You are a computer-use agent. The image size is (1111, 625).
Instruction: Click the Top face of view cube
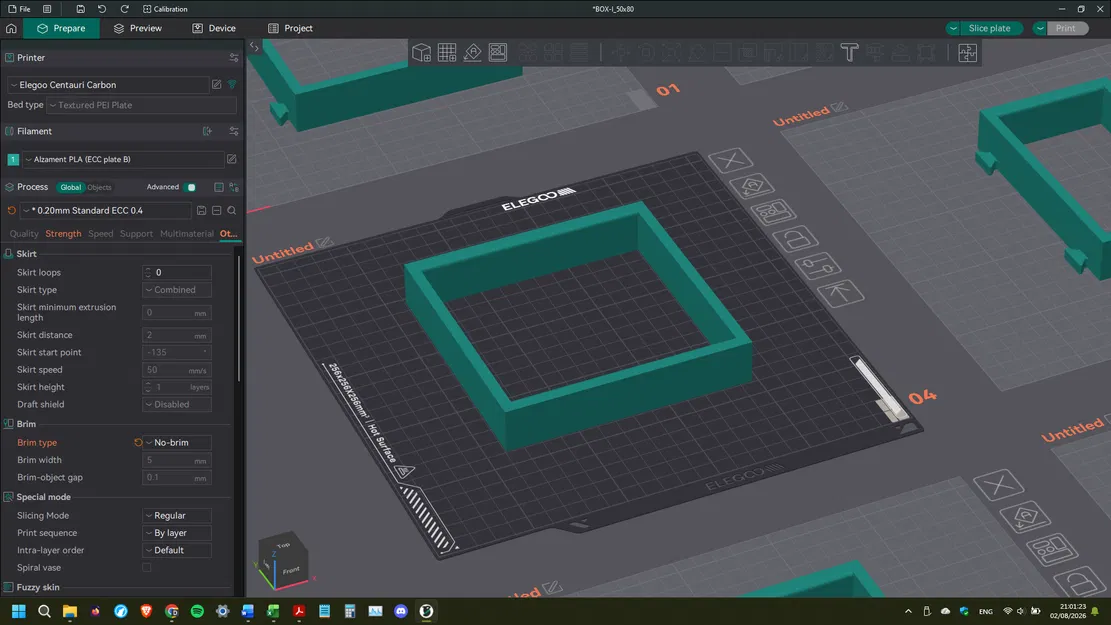coord(283,545)
